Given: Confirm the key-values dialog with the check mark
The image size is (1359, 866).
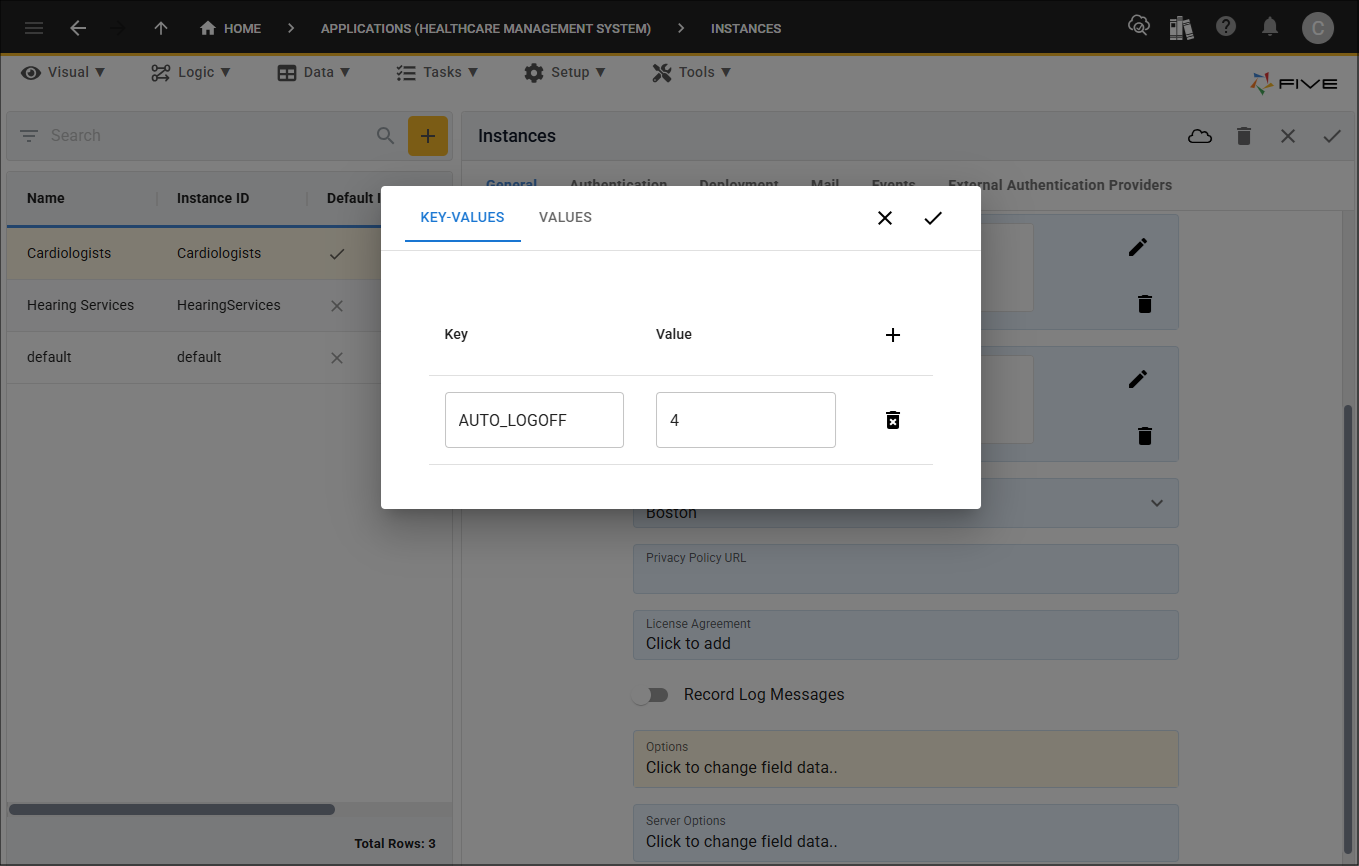Looking at the screenshot, I should pos(932,217).
